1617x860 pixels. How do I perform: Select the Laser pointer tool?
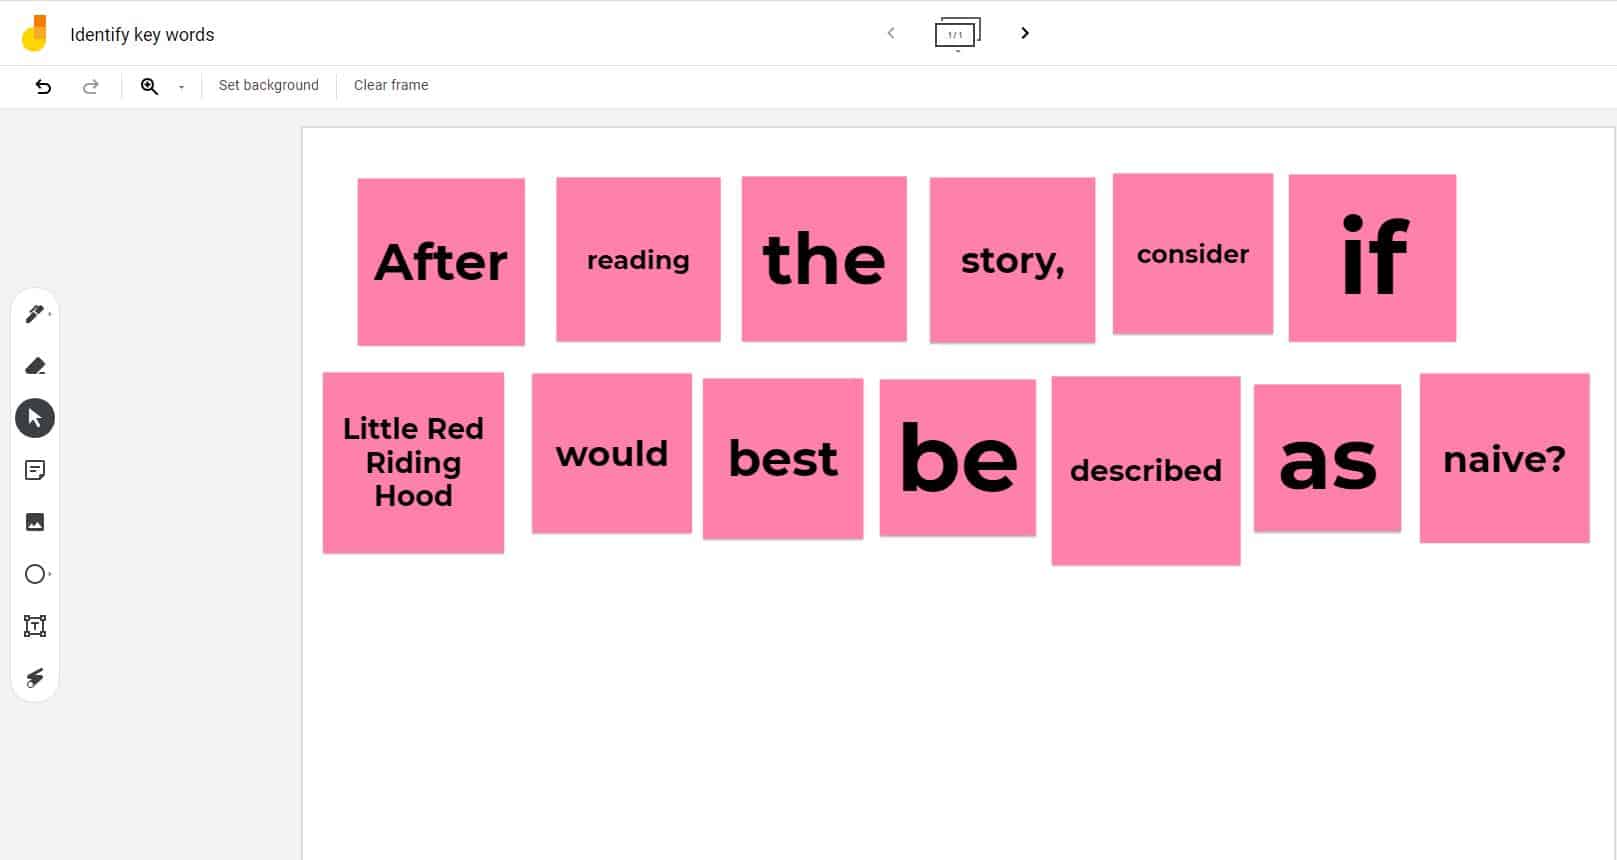35,678
